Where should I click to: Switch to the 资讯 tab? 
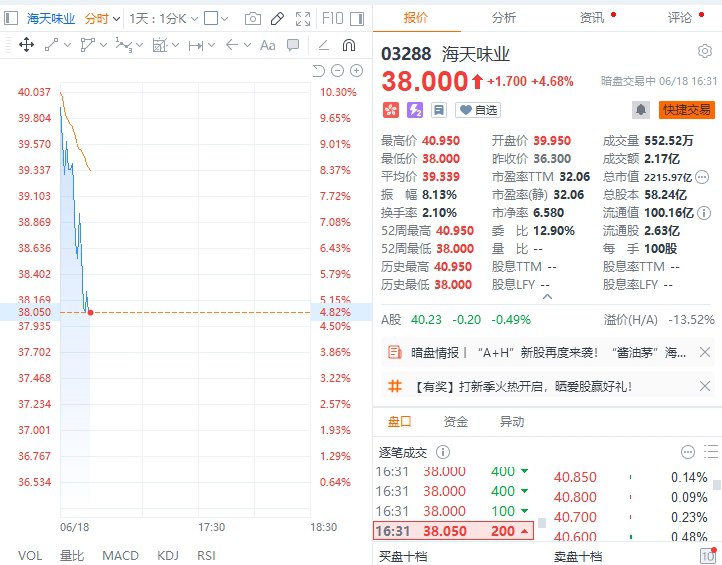tap(592, 18)
